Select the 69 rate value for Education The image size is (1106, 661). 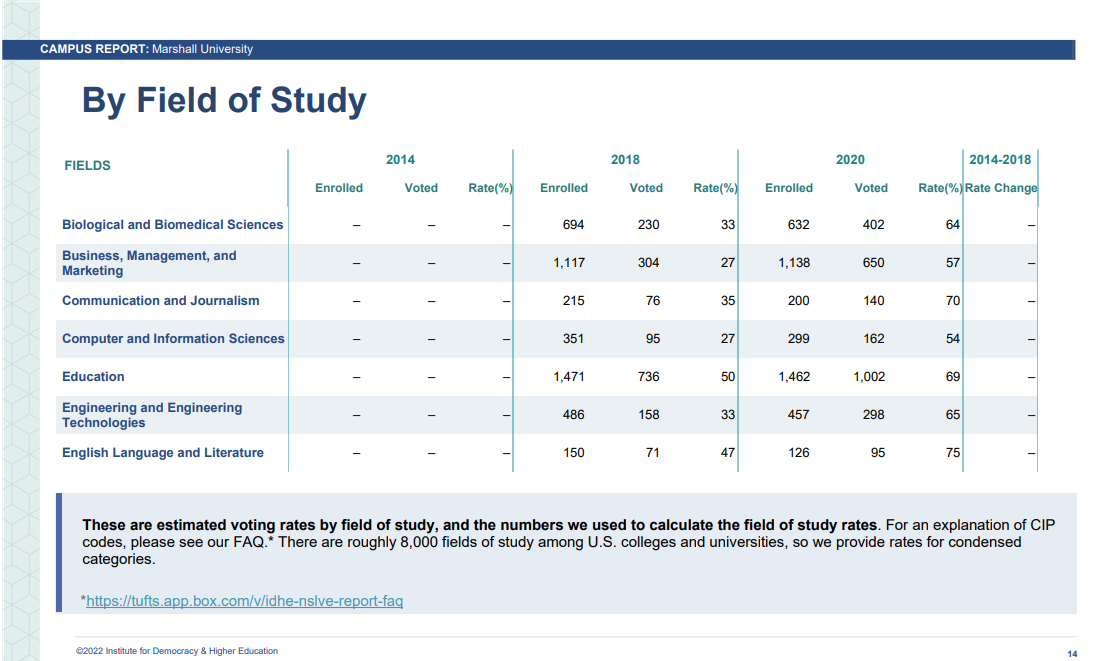click(953, 377)
